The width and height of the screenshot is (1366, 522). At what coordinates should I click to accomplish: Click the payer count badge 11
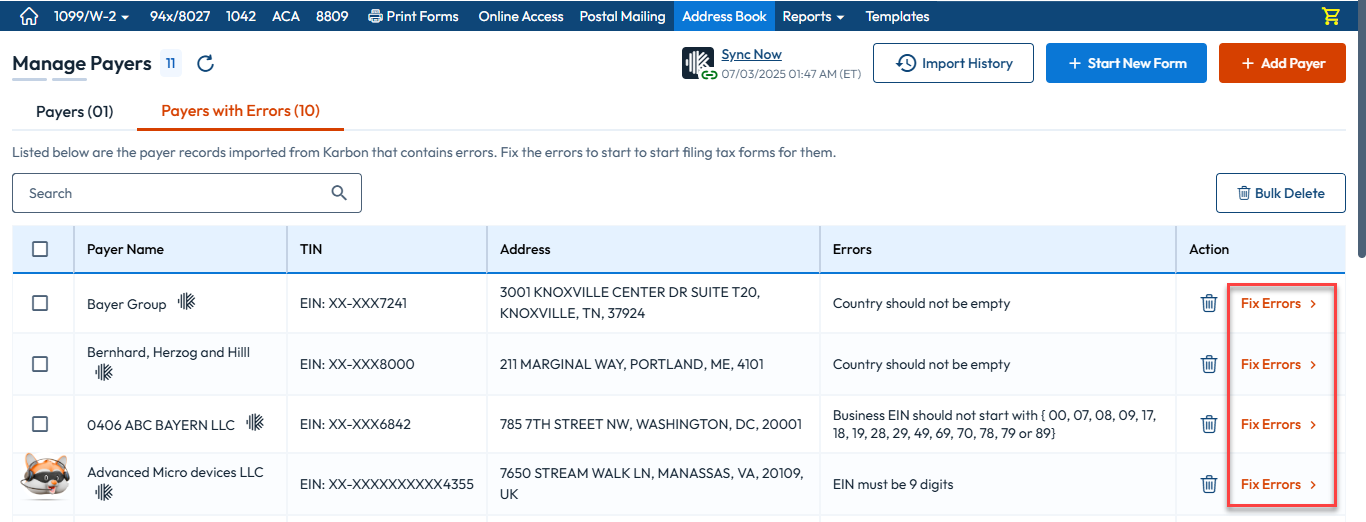point(170,64)
